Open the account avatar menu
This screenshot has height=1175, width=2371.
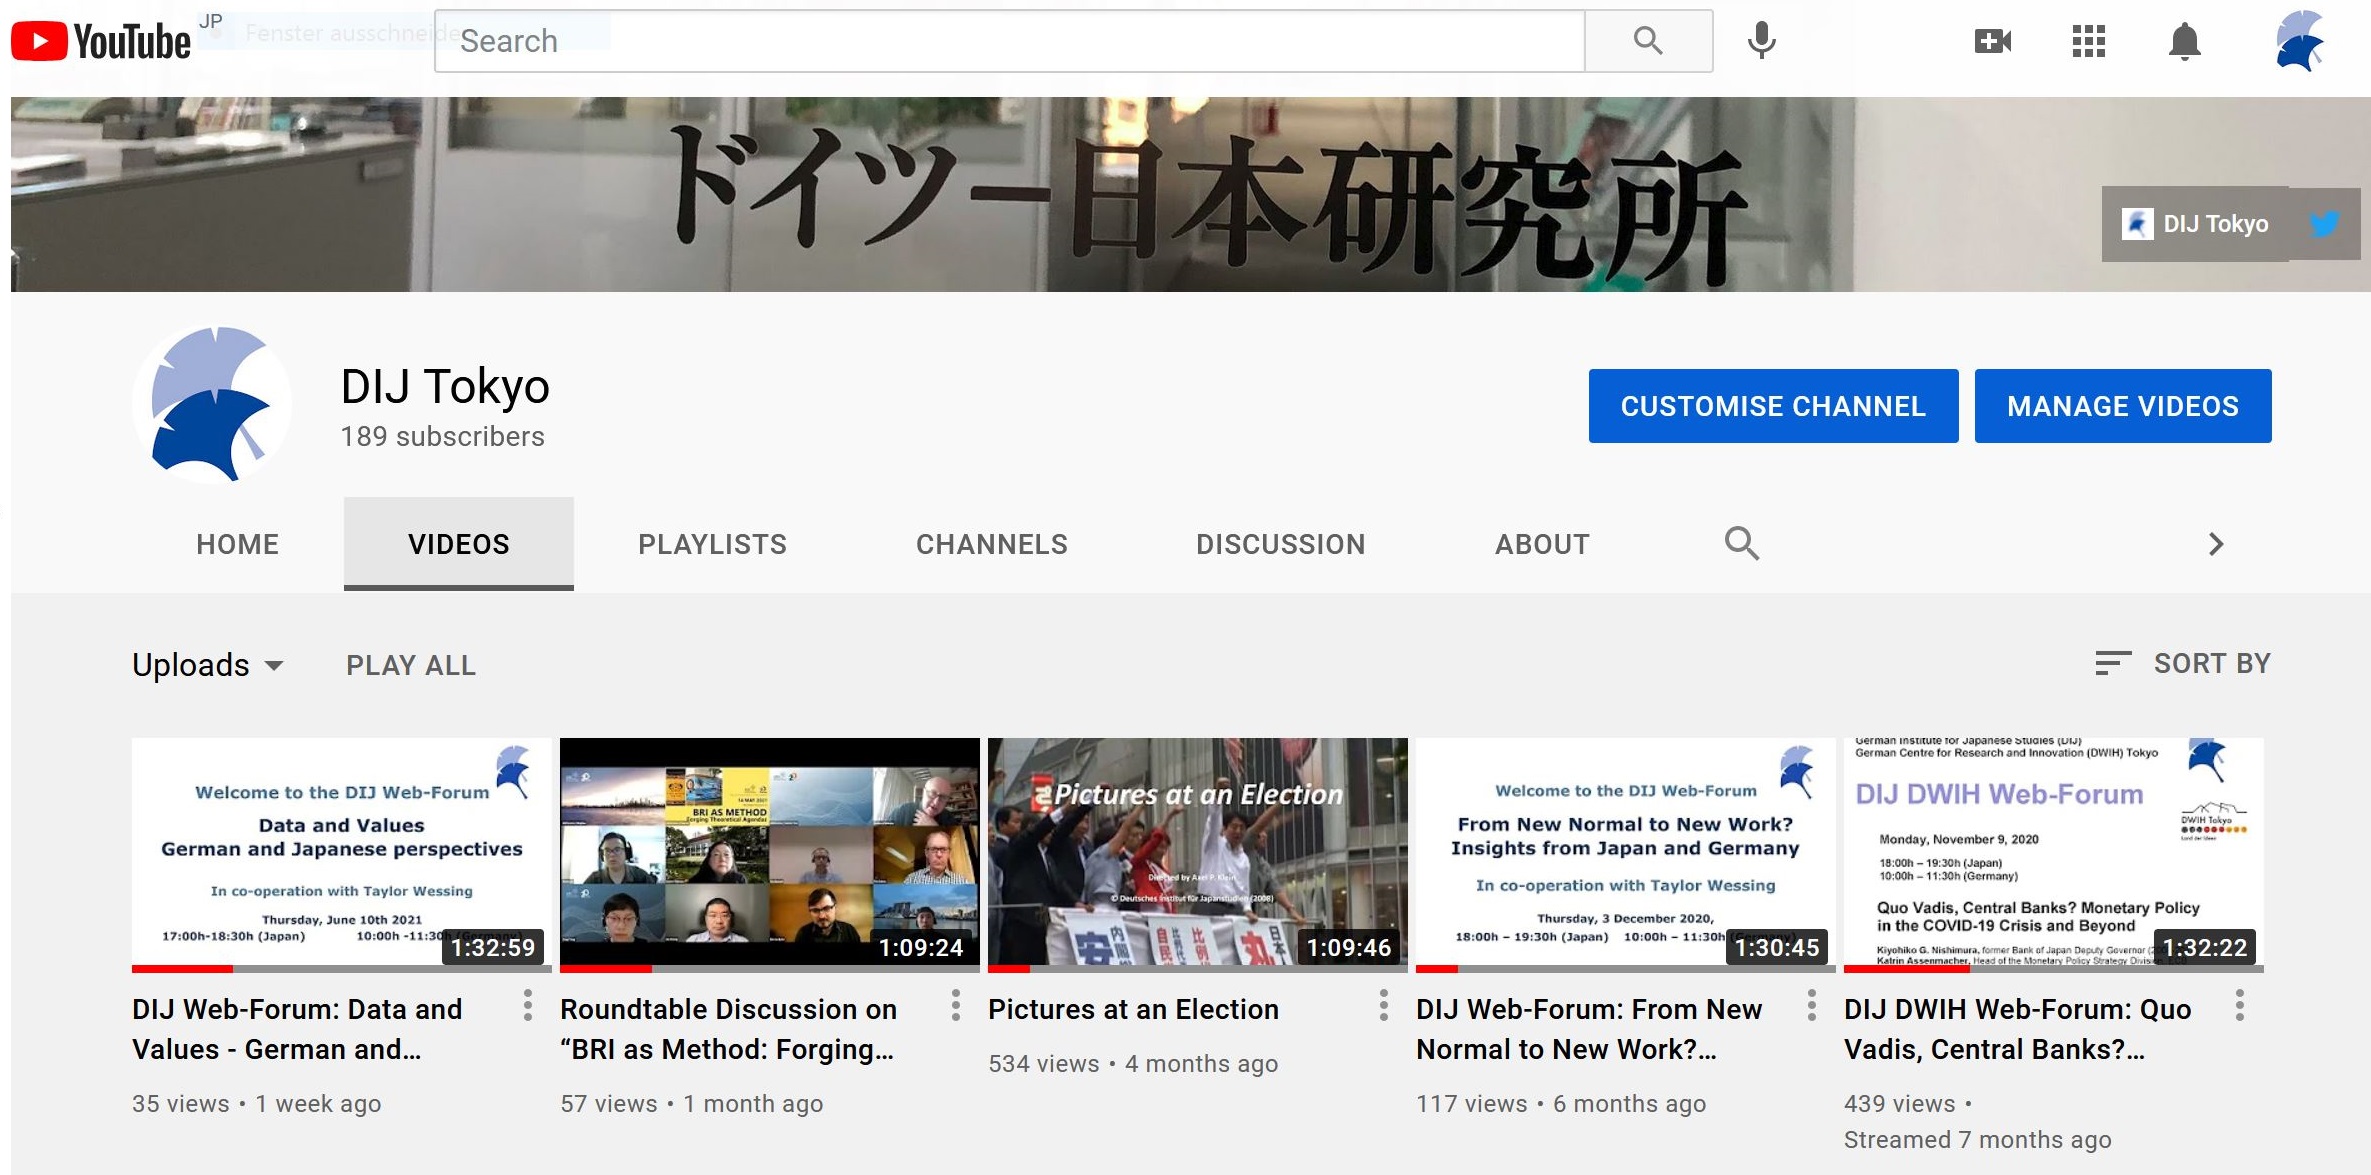point(2299,41)
